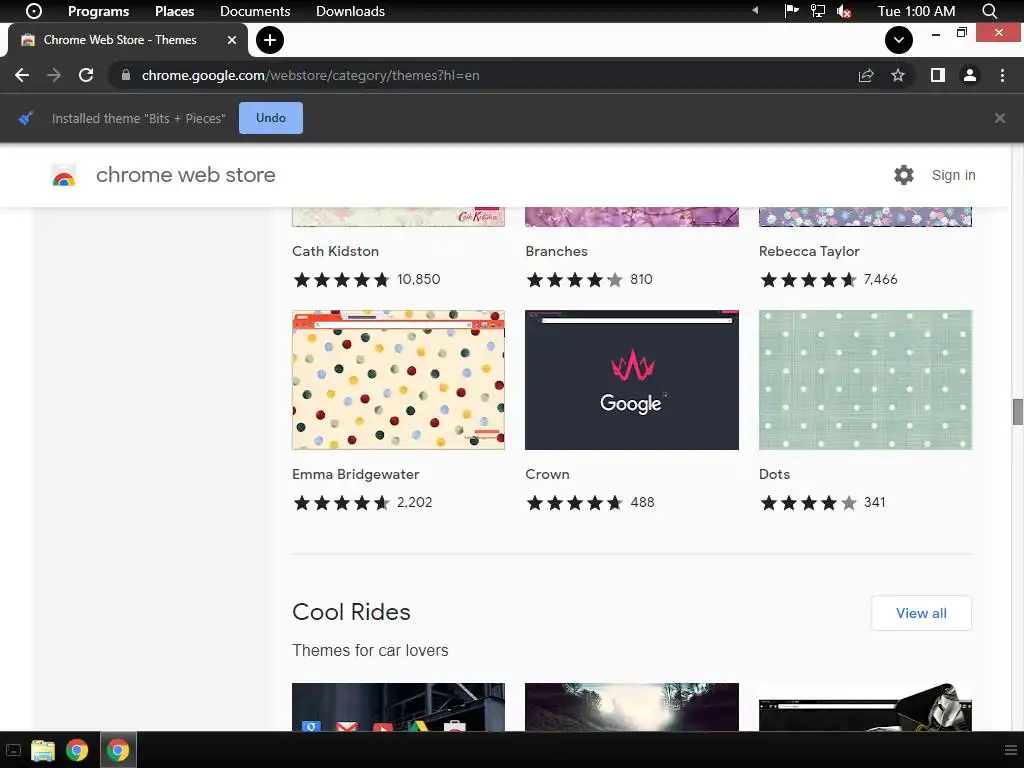Dismiss the installed theme notification bar

click(1000, 118)
